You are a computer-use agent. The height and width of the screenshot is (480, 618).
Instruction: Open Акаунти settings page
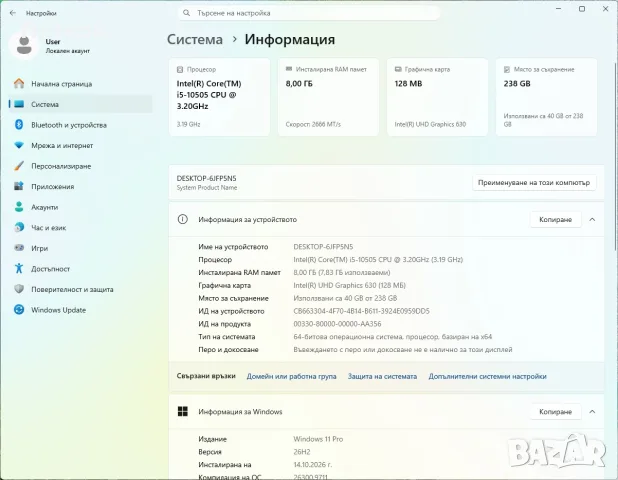(x=80, y=207)
